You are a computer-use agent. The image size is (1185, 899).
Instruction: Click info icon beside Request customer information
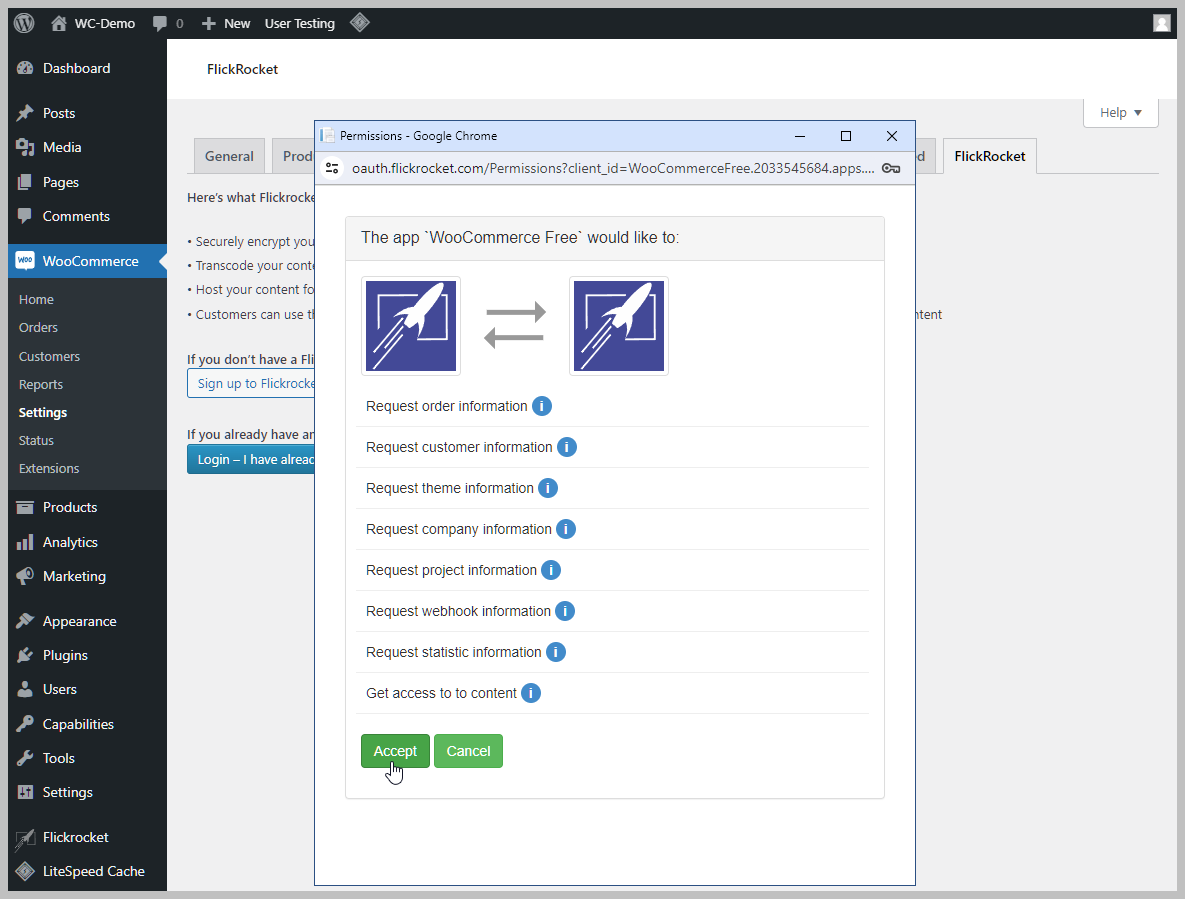566,447
